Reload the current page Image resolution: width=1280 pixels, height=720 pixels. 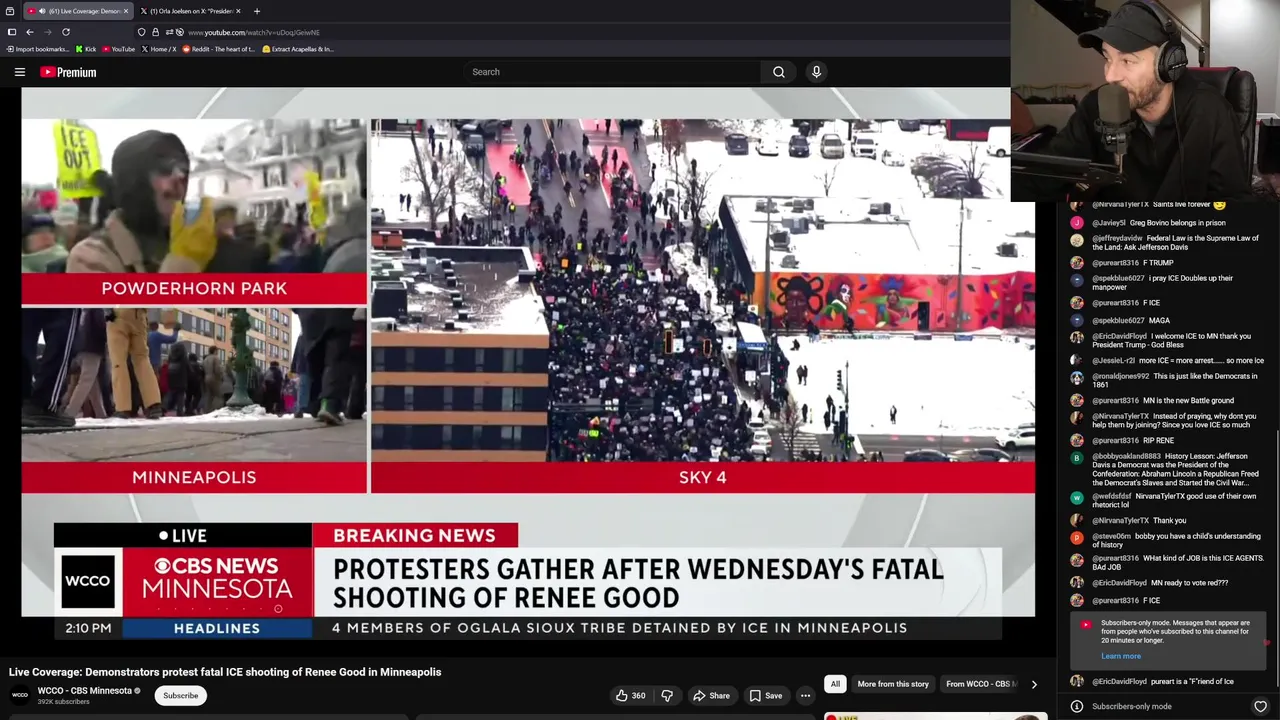(66, 32)
